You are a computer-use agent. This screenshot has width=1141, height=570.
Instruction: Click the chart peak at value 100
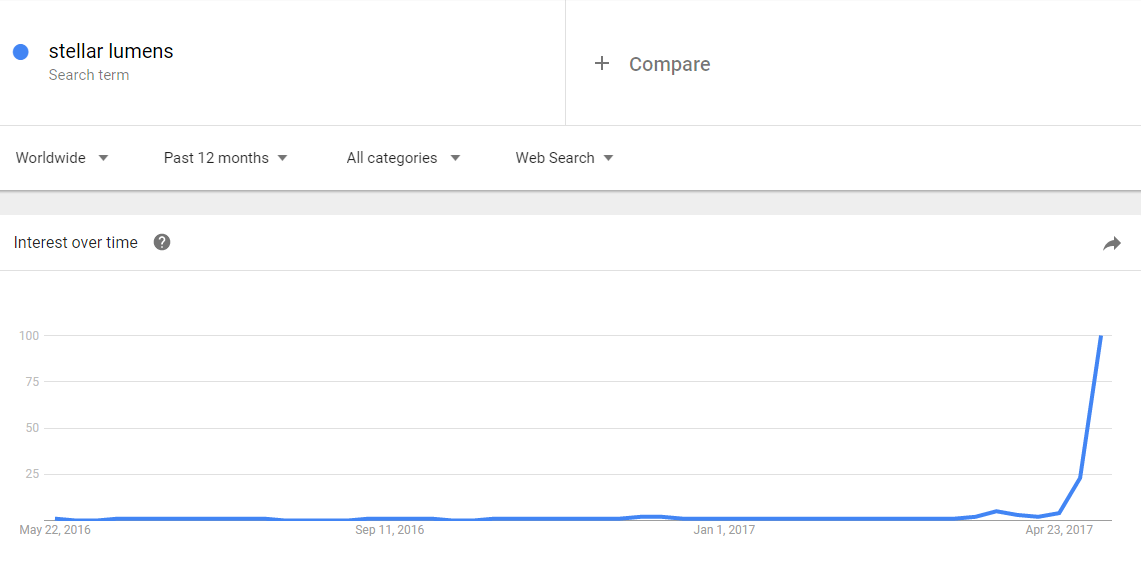coord(1101,336)
